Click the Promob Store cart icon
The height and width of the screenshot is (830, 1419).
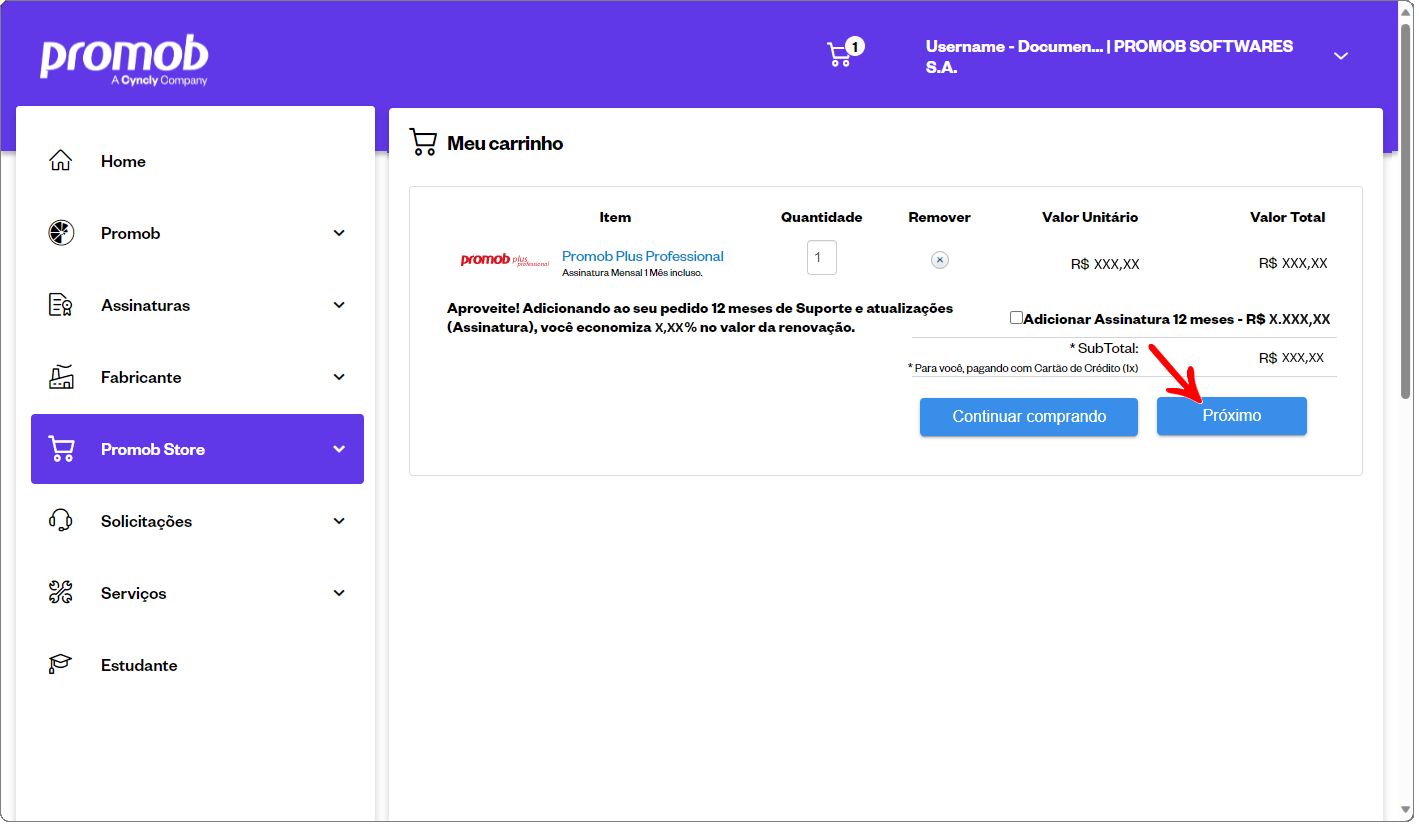(61, 449)
